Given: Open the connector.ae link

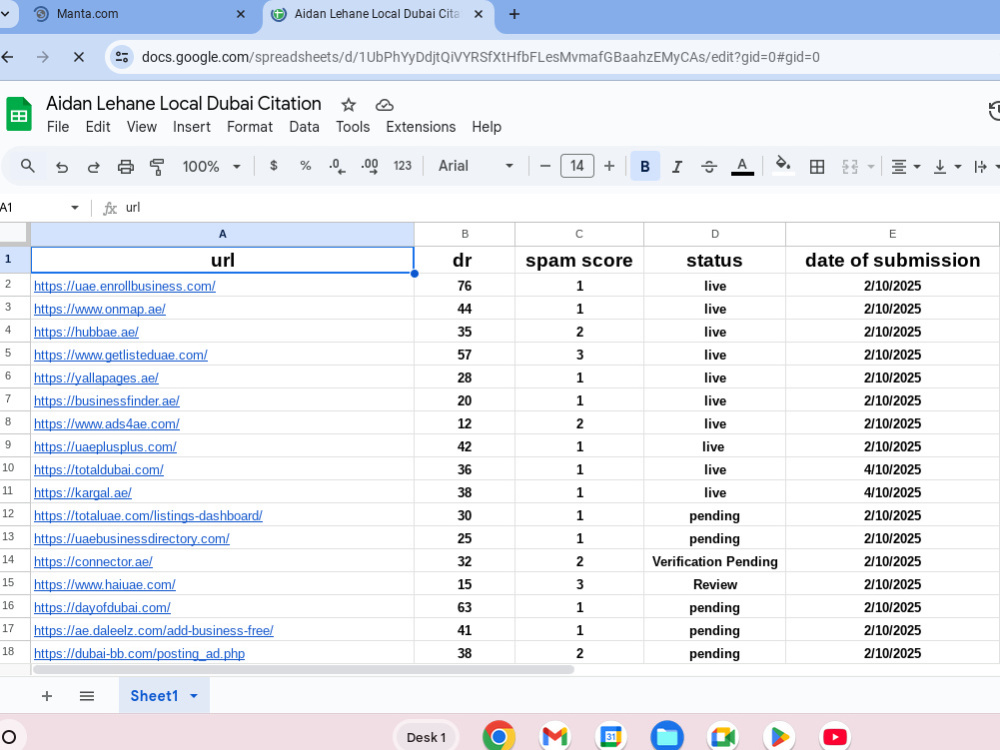Looking at the screenshot, I should click(93, 562).
